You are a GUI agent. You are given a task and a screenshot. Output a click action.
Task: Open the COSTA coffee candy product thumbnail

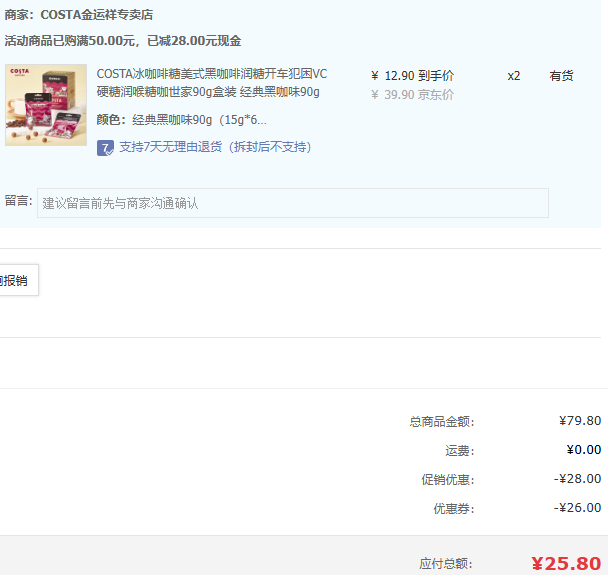[x=46, y=105]
